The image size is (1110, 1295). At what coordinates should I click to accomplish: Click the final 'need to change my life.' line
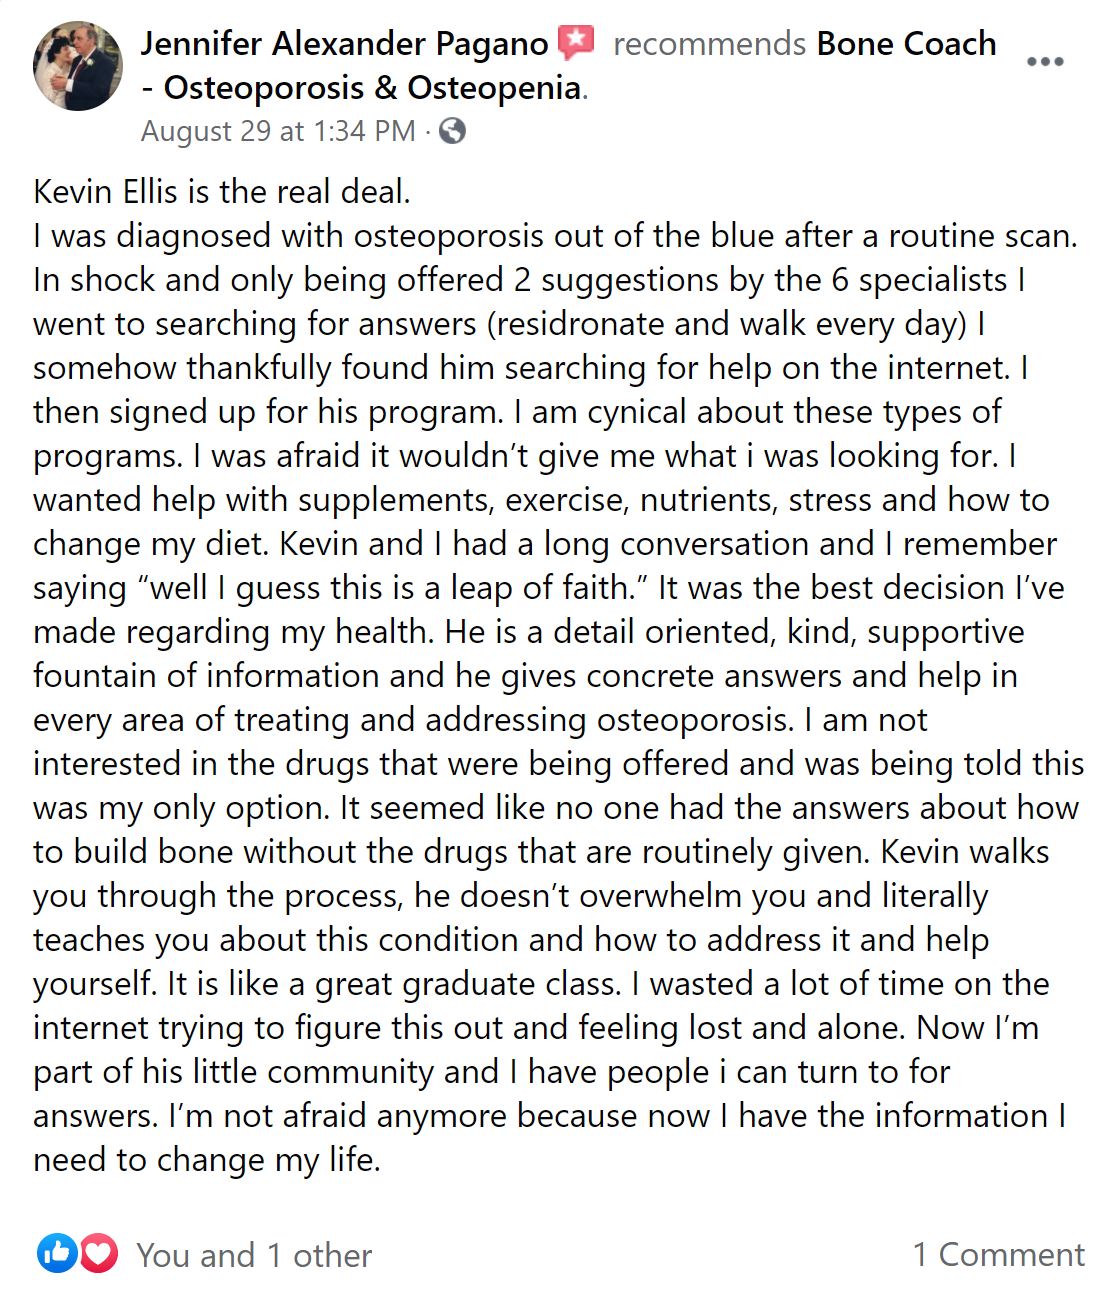point(207,1159)
